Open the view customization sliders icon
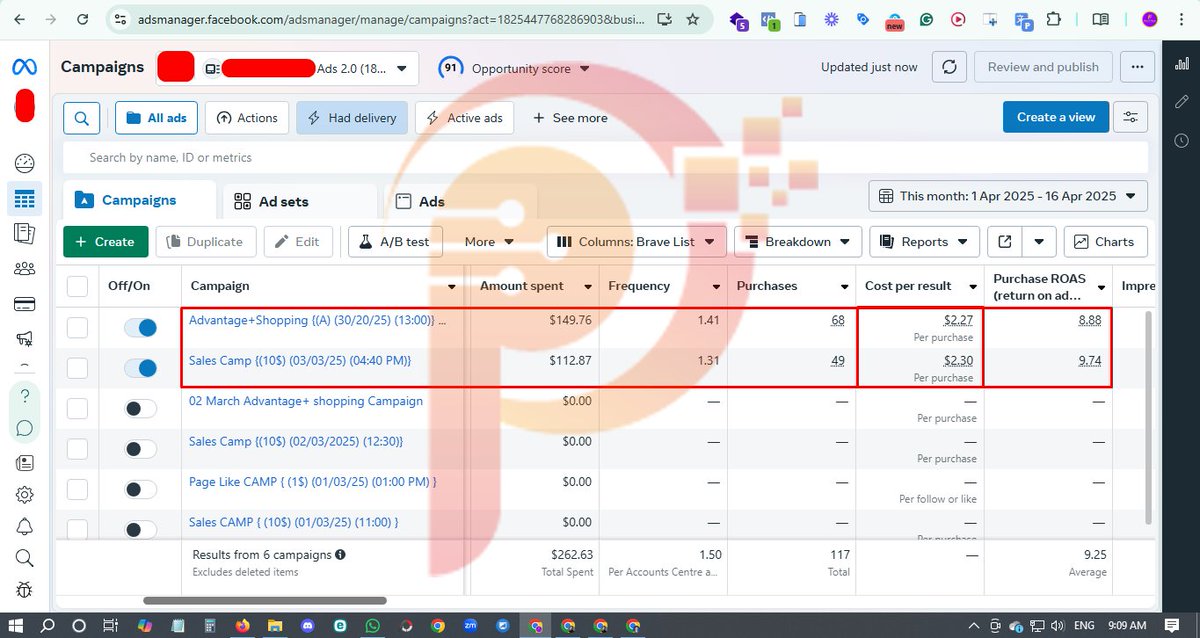The width and height of the screenshot is (1200, 638). (1131, 117)
